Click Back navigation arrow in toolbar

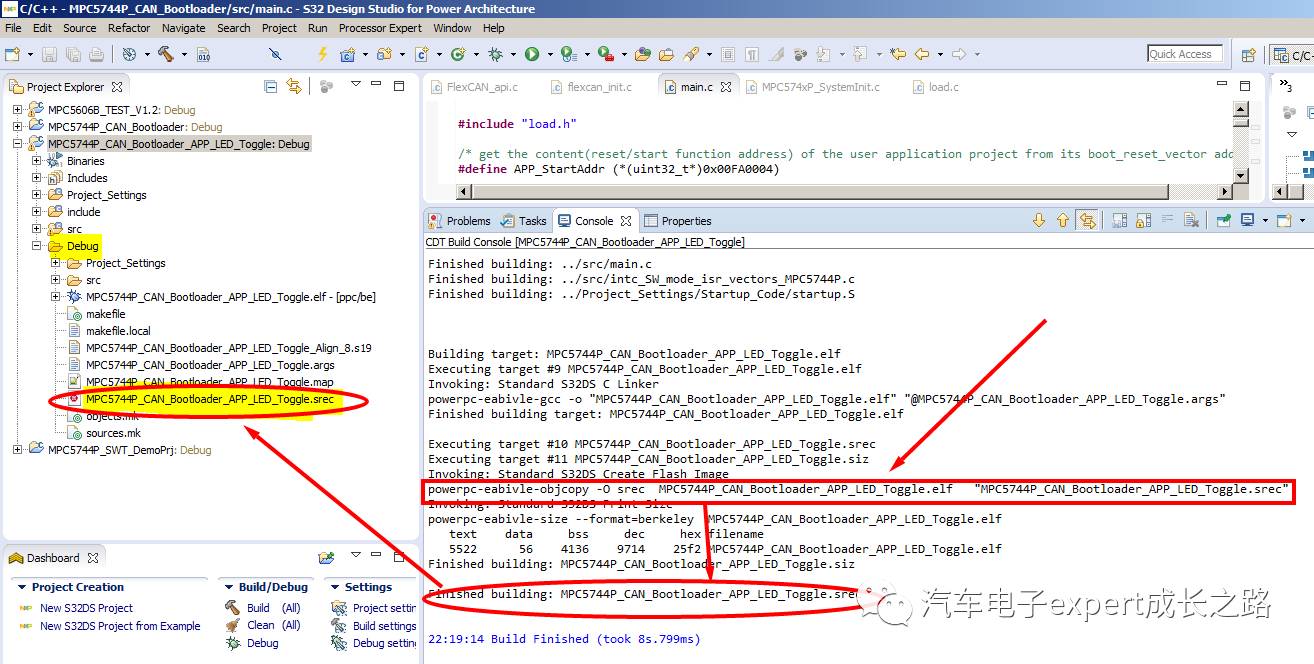coord(922,54)
